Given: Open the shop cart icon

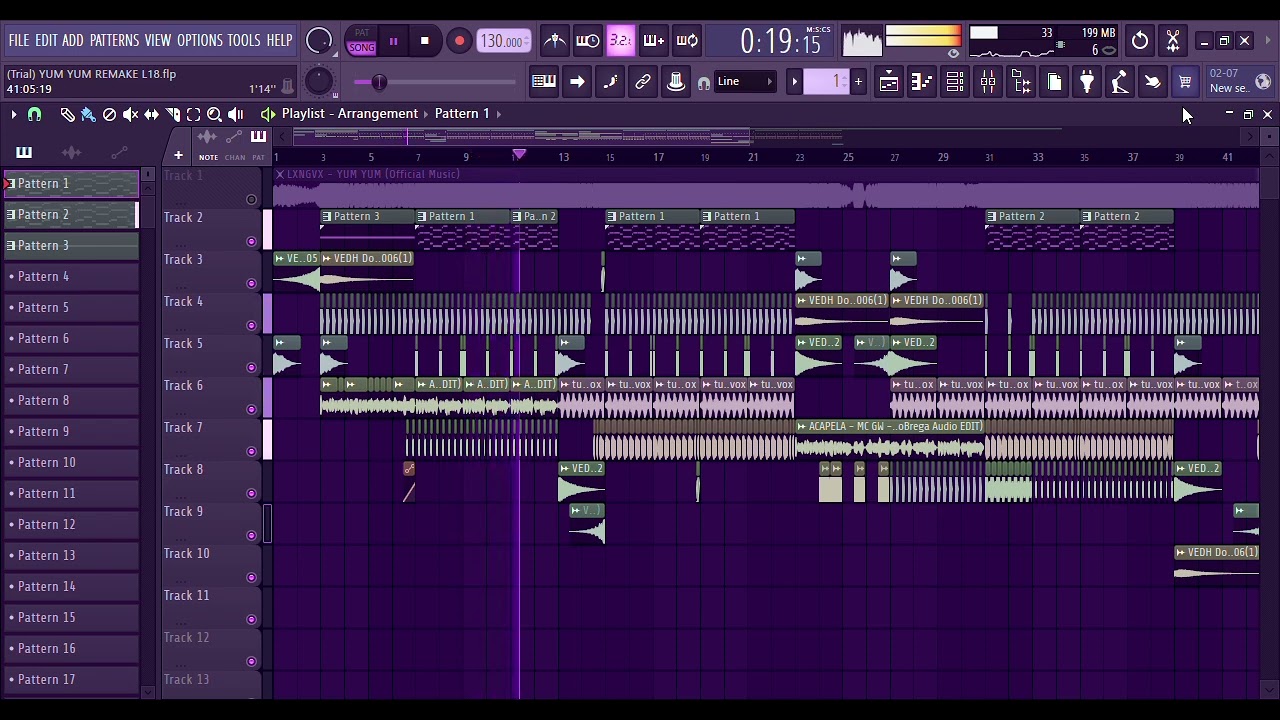Looking at the screenshot, I should coord(1185,82).
